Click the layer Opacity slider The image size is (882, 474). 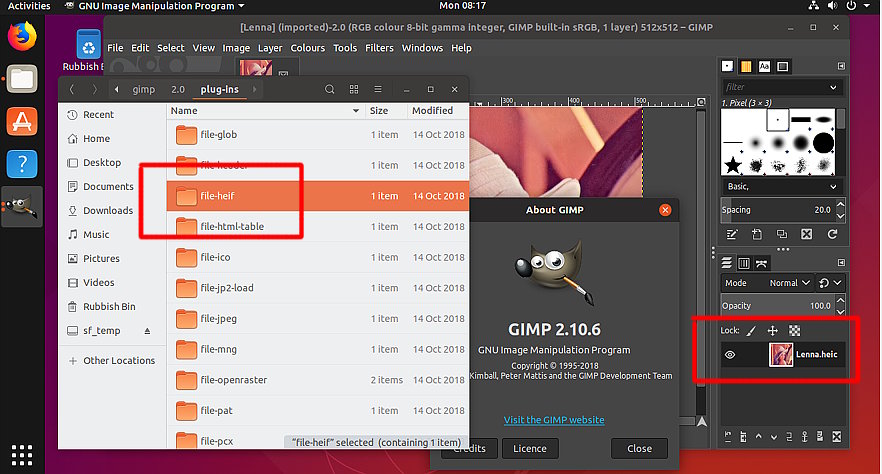[x=776, y=306]
